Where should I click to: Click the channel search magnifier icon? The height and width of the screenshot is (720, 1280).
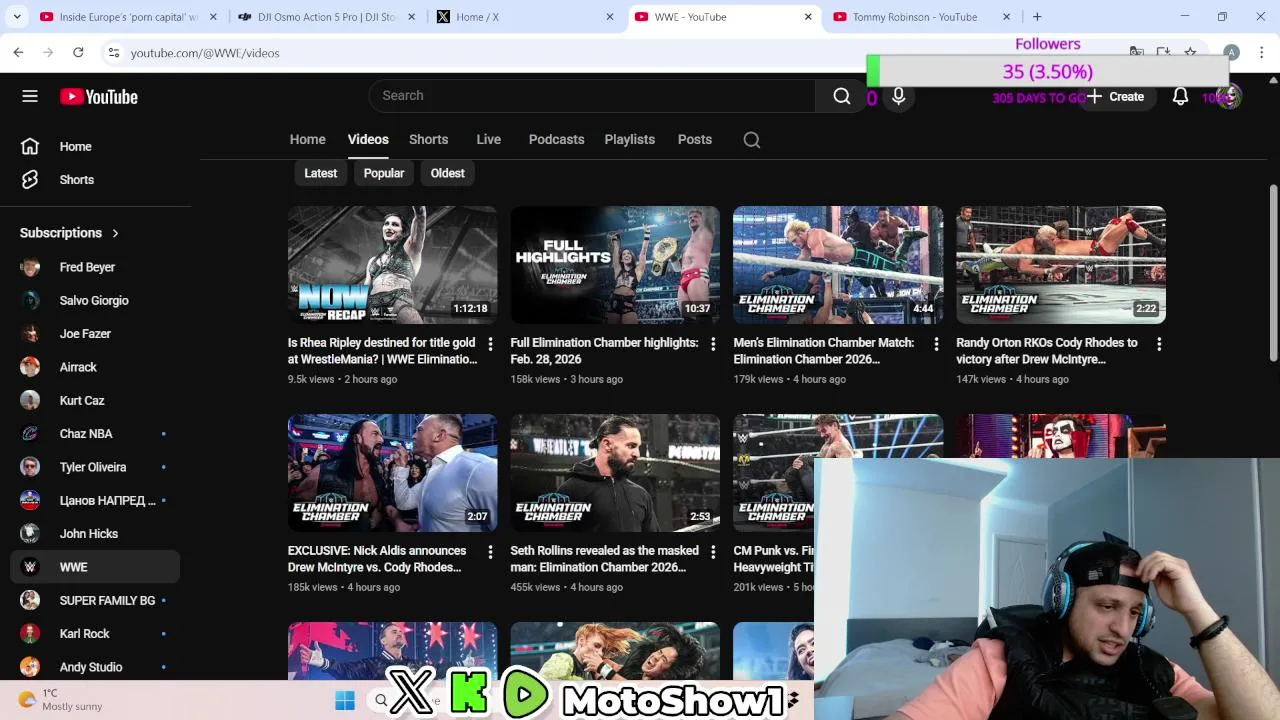(x=752, y=140)
